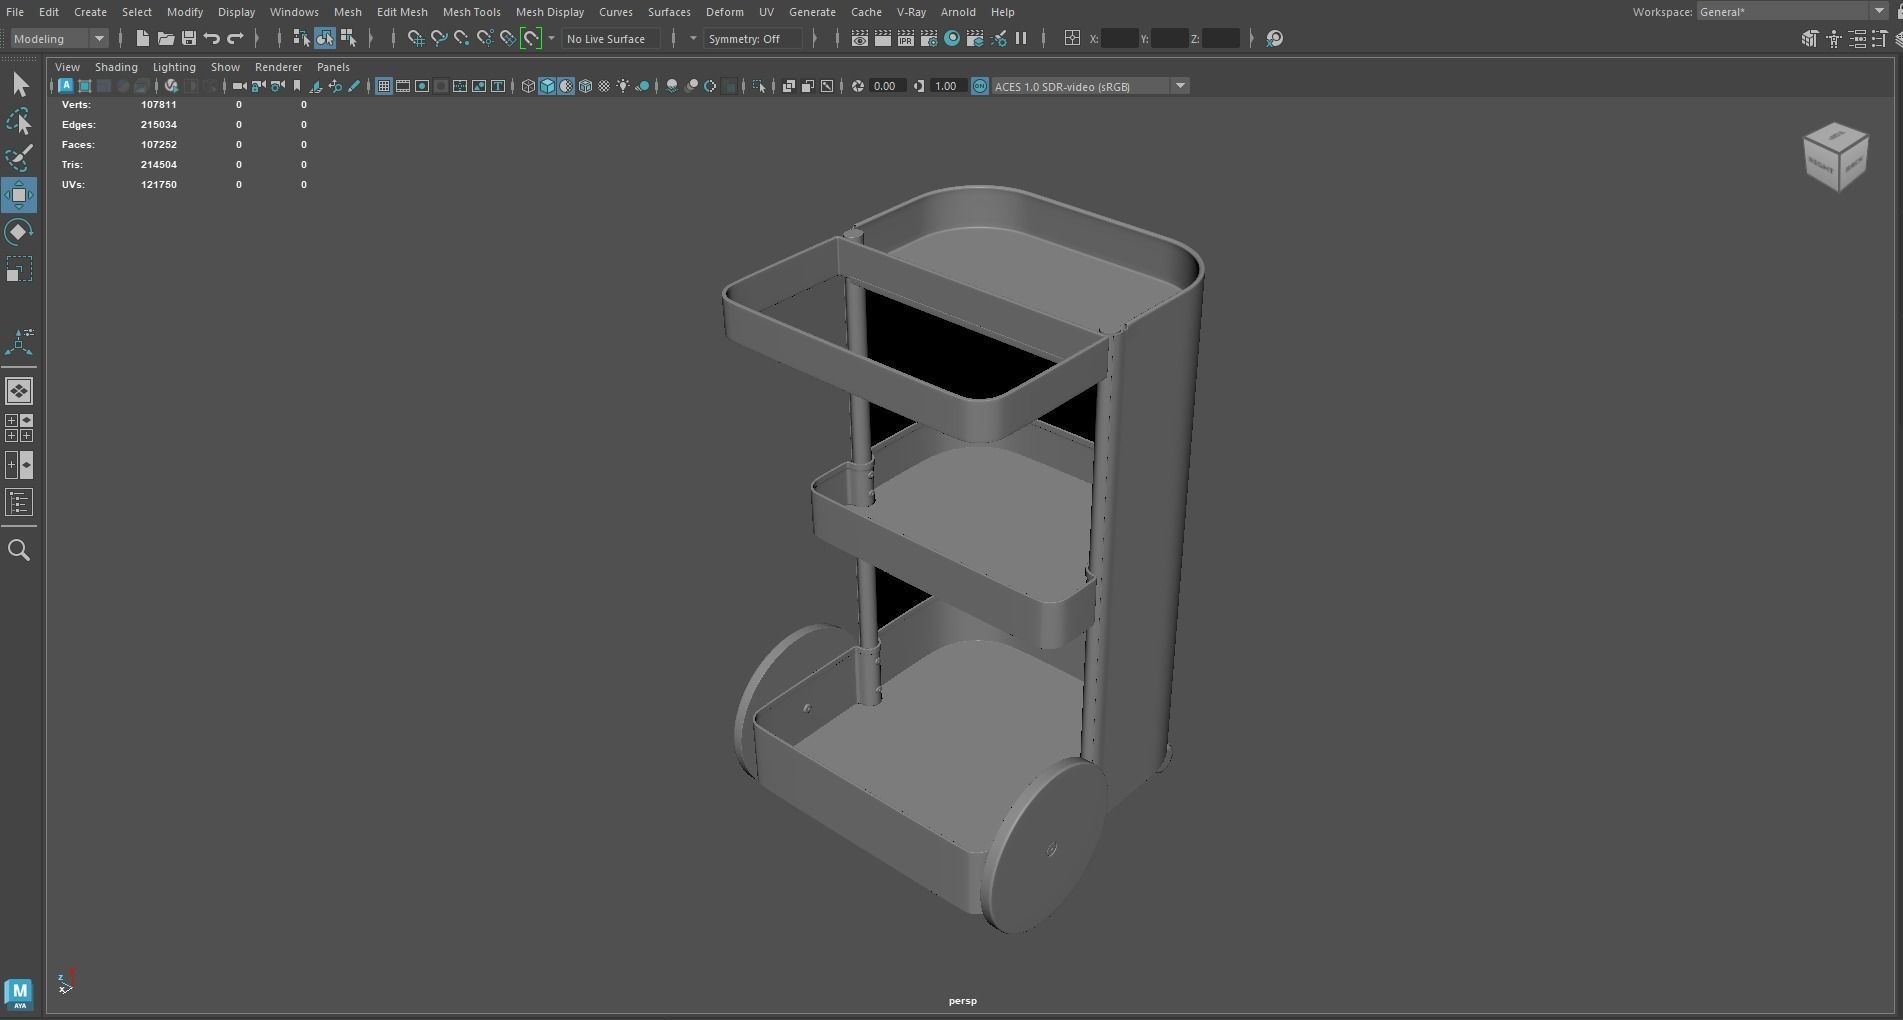1903x1020 pixels.
Task: Expand snap options arrow beside magnet
Action: click(x=551, y=38)
